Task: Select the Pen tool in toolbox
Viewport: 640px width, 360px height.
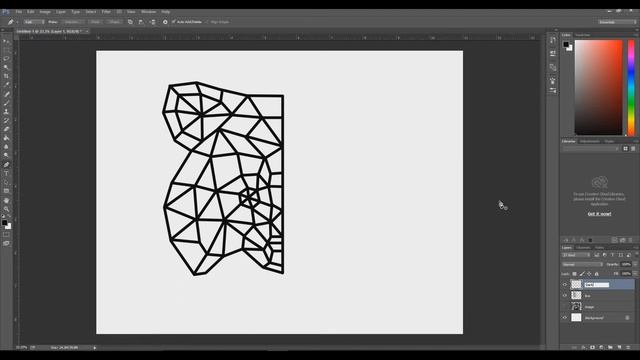Action: [x=6, y=165]
